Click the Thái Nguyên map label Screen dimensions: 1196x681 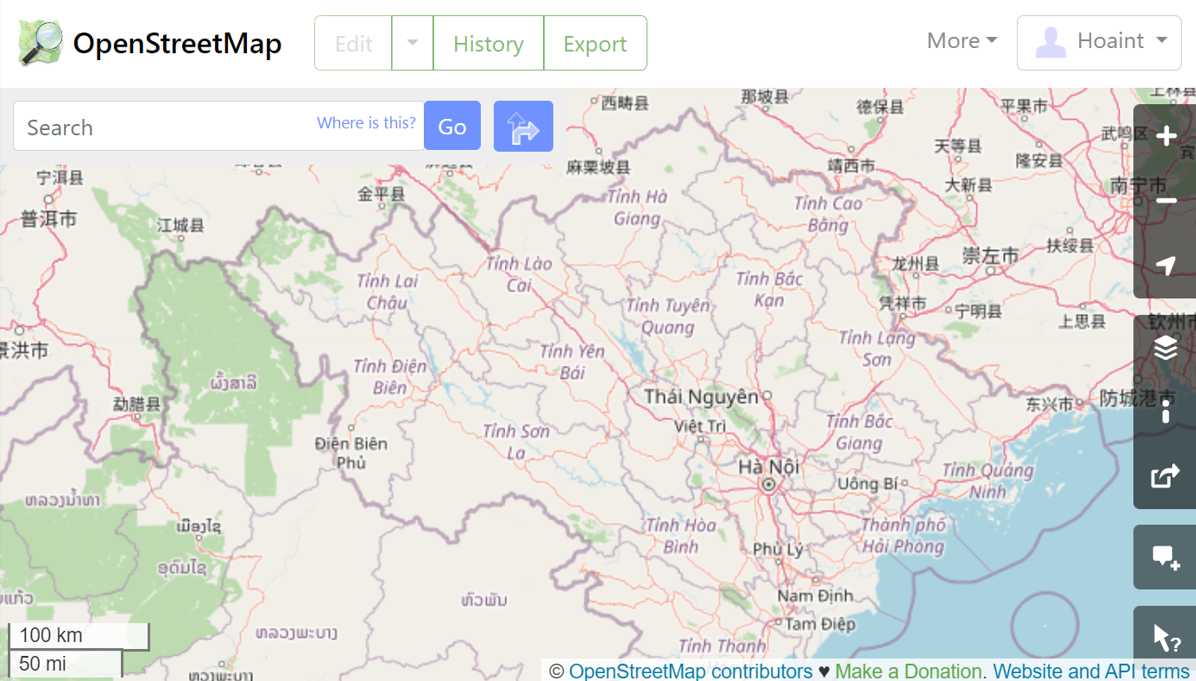tap(701, 397)
